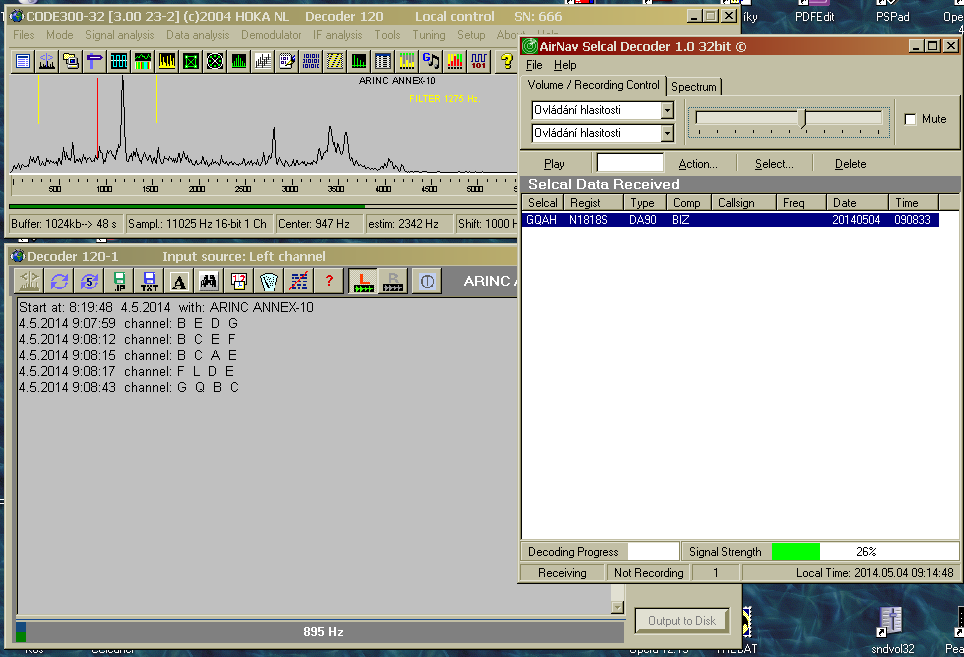Click the green .IP disk save icon
Image resolution: width=964 pixels, height=657 pixels.
(119, 281)
